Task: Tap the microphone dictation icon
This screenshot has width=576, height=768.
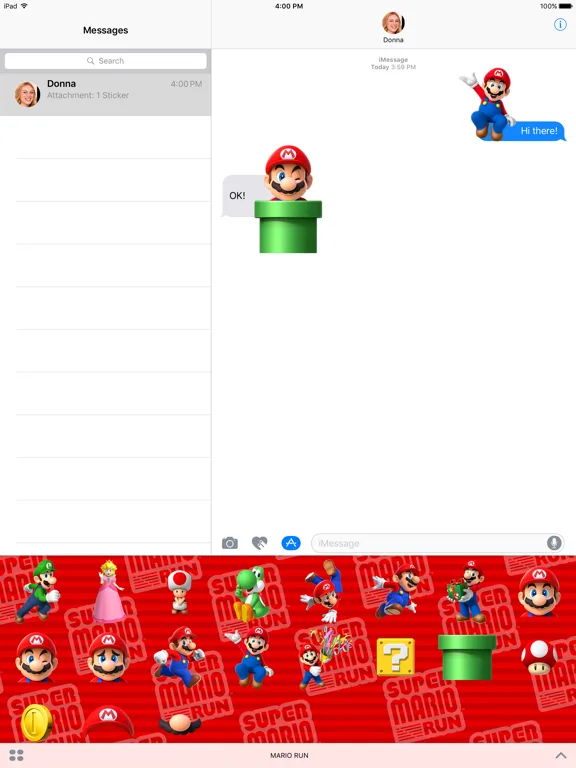Action: [x=554, y=543]
